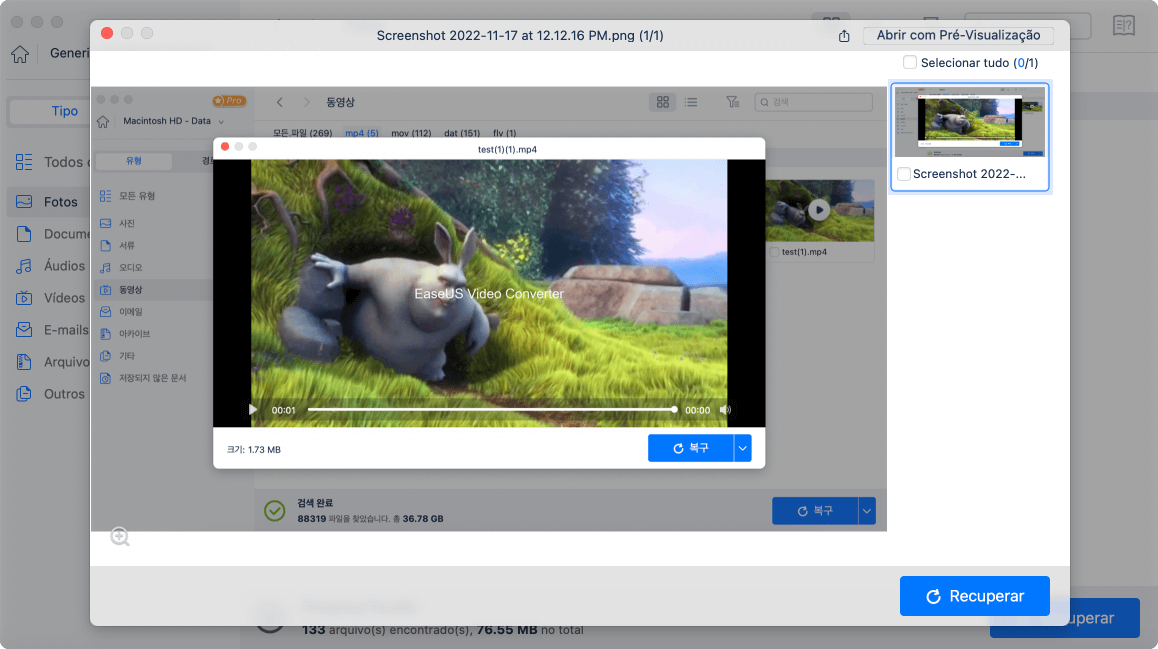The image size is (1158, 649).
Task: Play the test(1)(1).mp4 video
Action: point(253,410)
